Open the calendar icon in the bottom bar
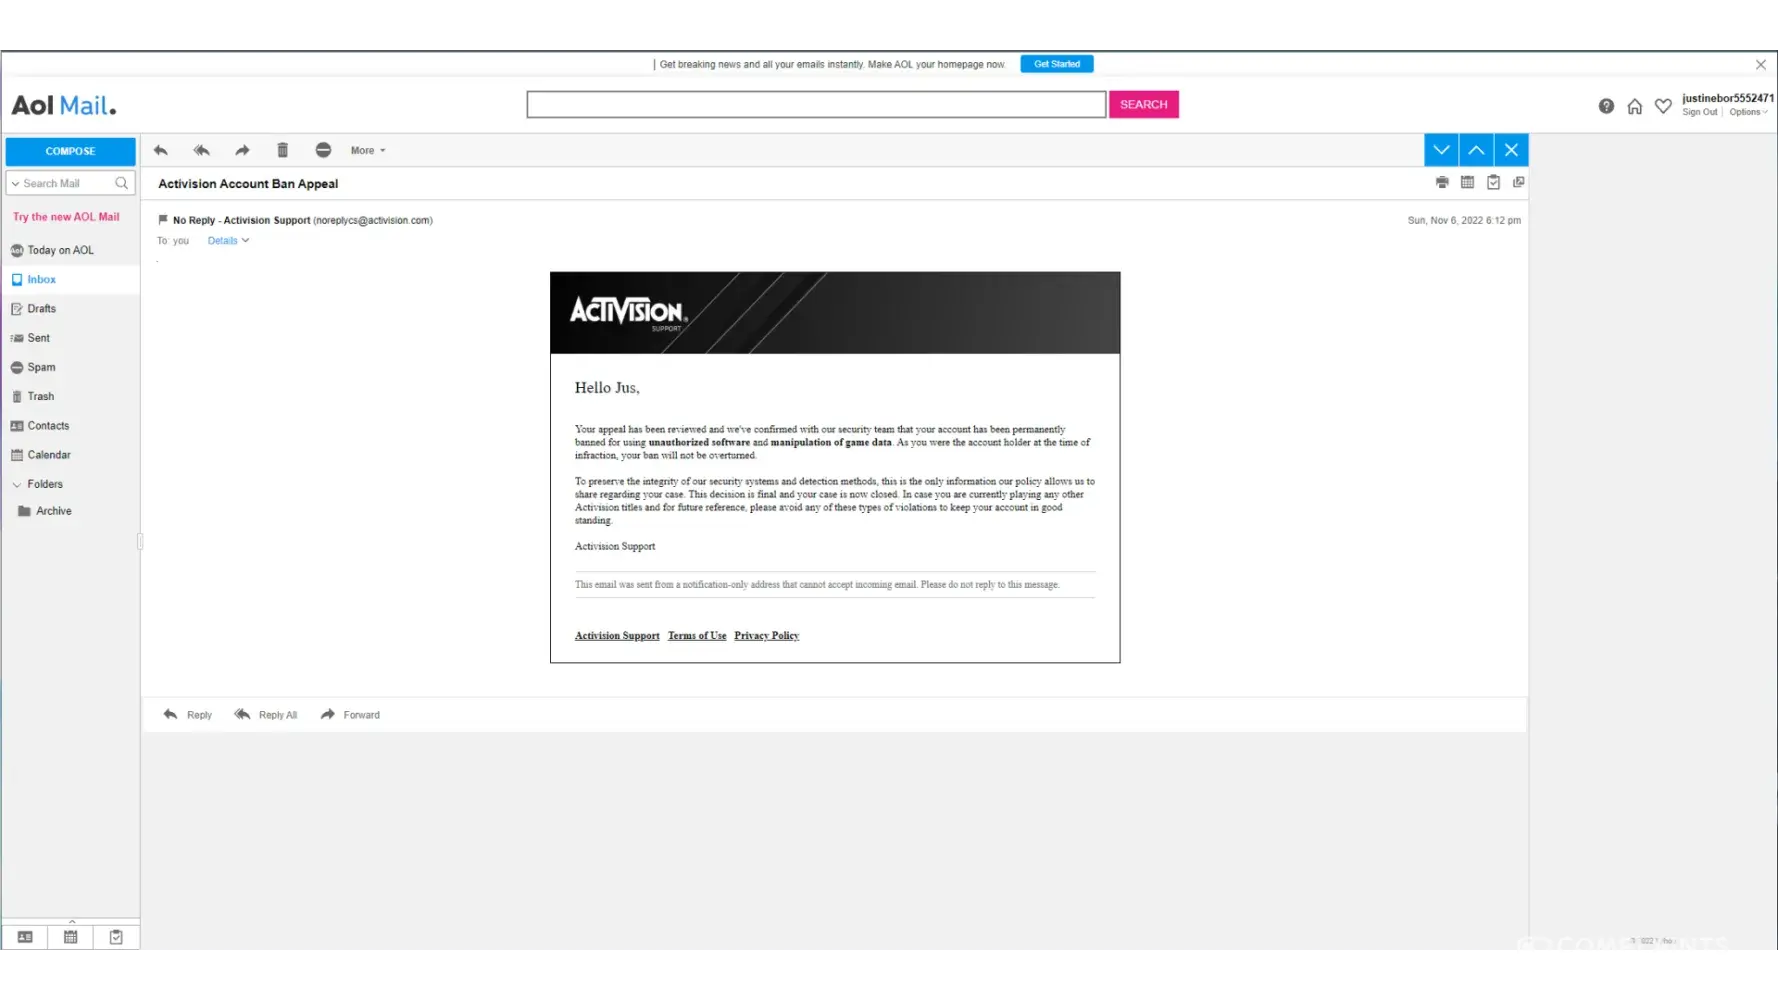Viewport: 1778px width, 1000px height. 71,937
